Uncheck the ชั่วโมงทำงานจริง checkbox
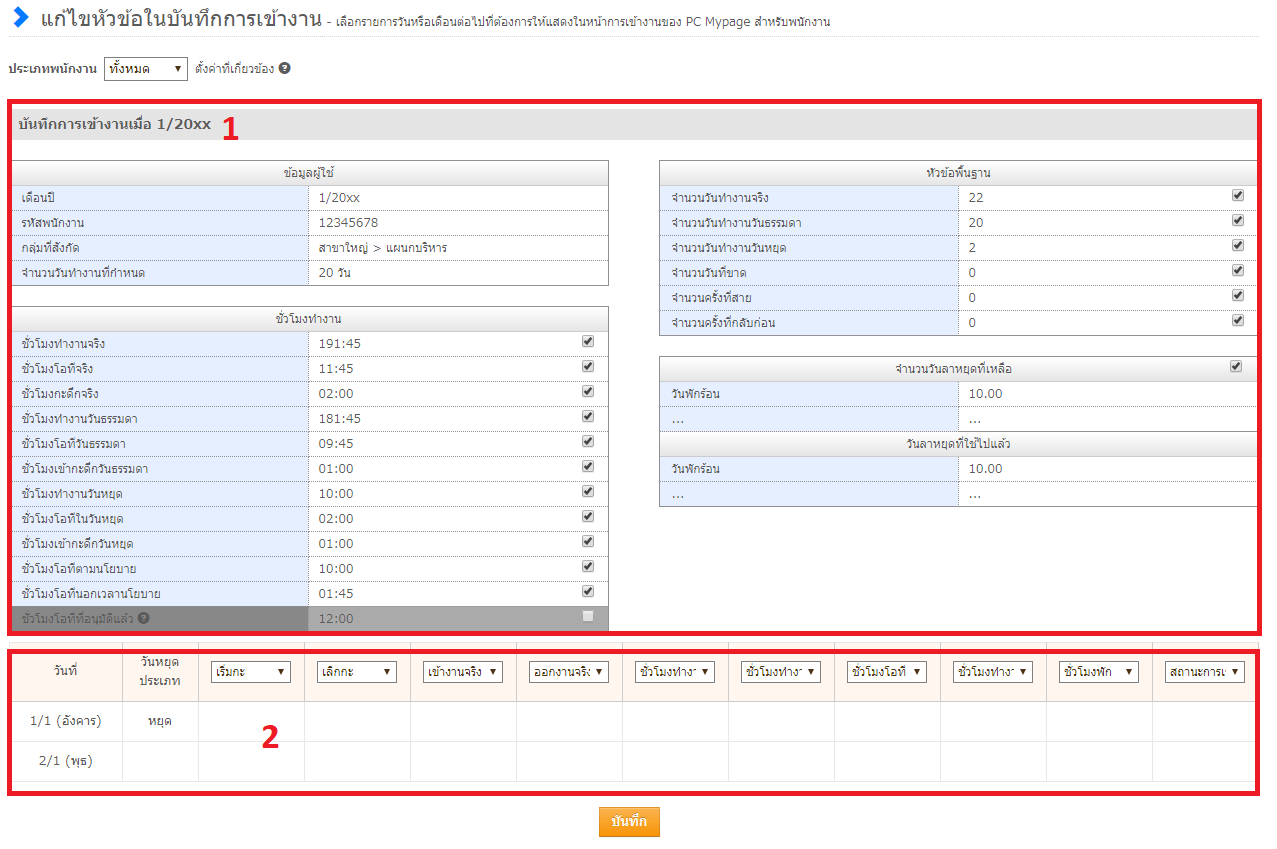 (x=588, y=341)
